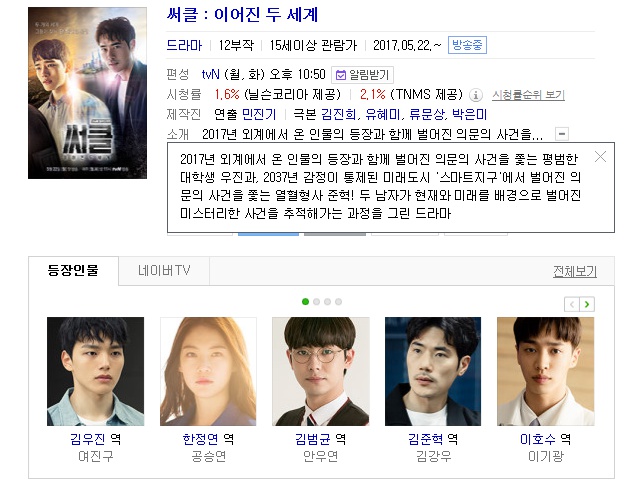Click the 알림받기 alarm button
632x481 pixels.
362,75
